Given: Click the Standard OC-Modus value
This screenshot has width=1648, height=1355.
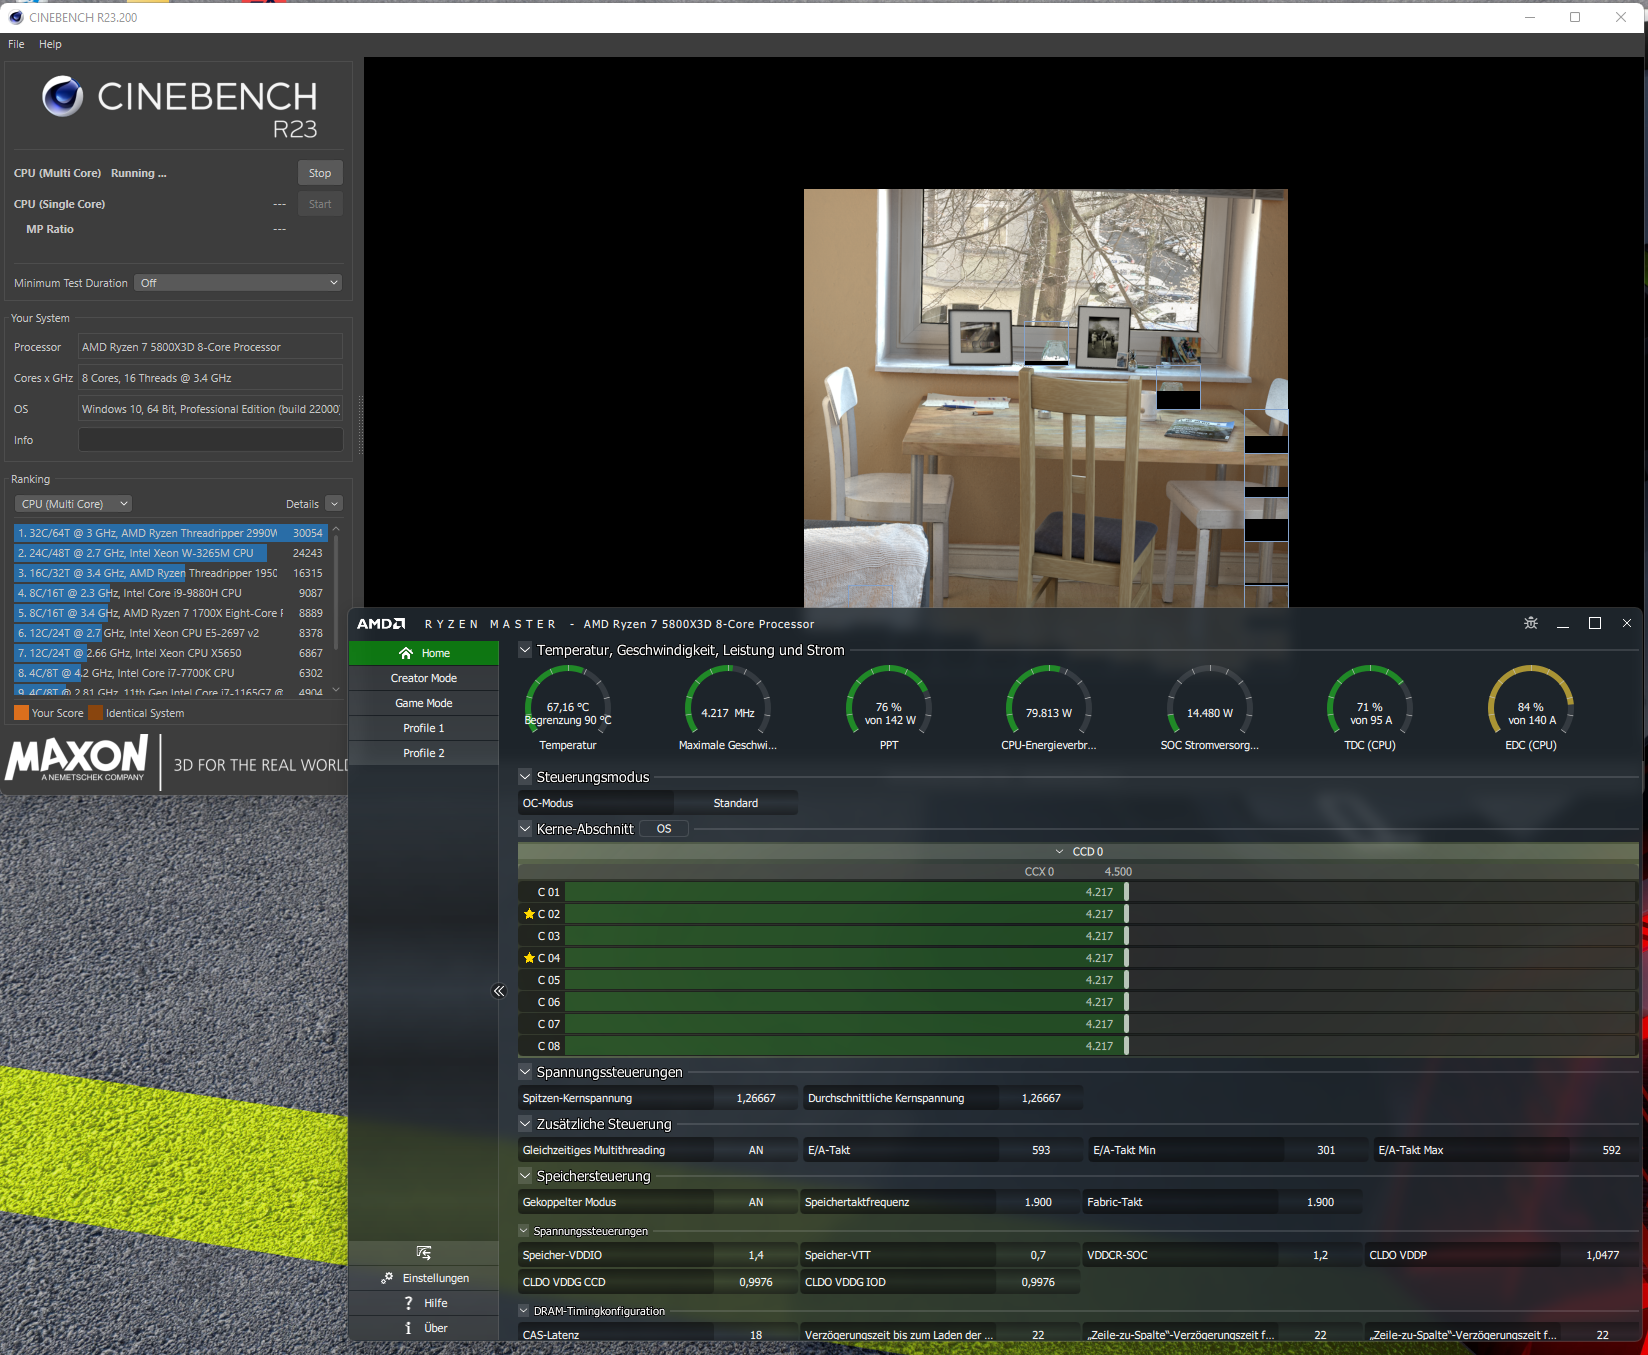Looking at the screenshot, I should (x=736, y=803).
